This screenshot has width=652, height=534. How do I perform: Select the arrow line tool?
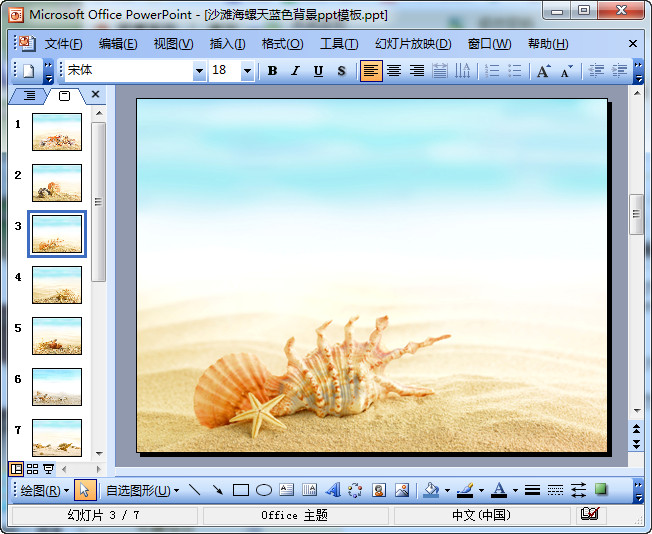pos(217,490)
